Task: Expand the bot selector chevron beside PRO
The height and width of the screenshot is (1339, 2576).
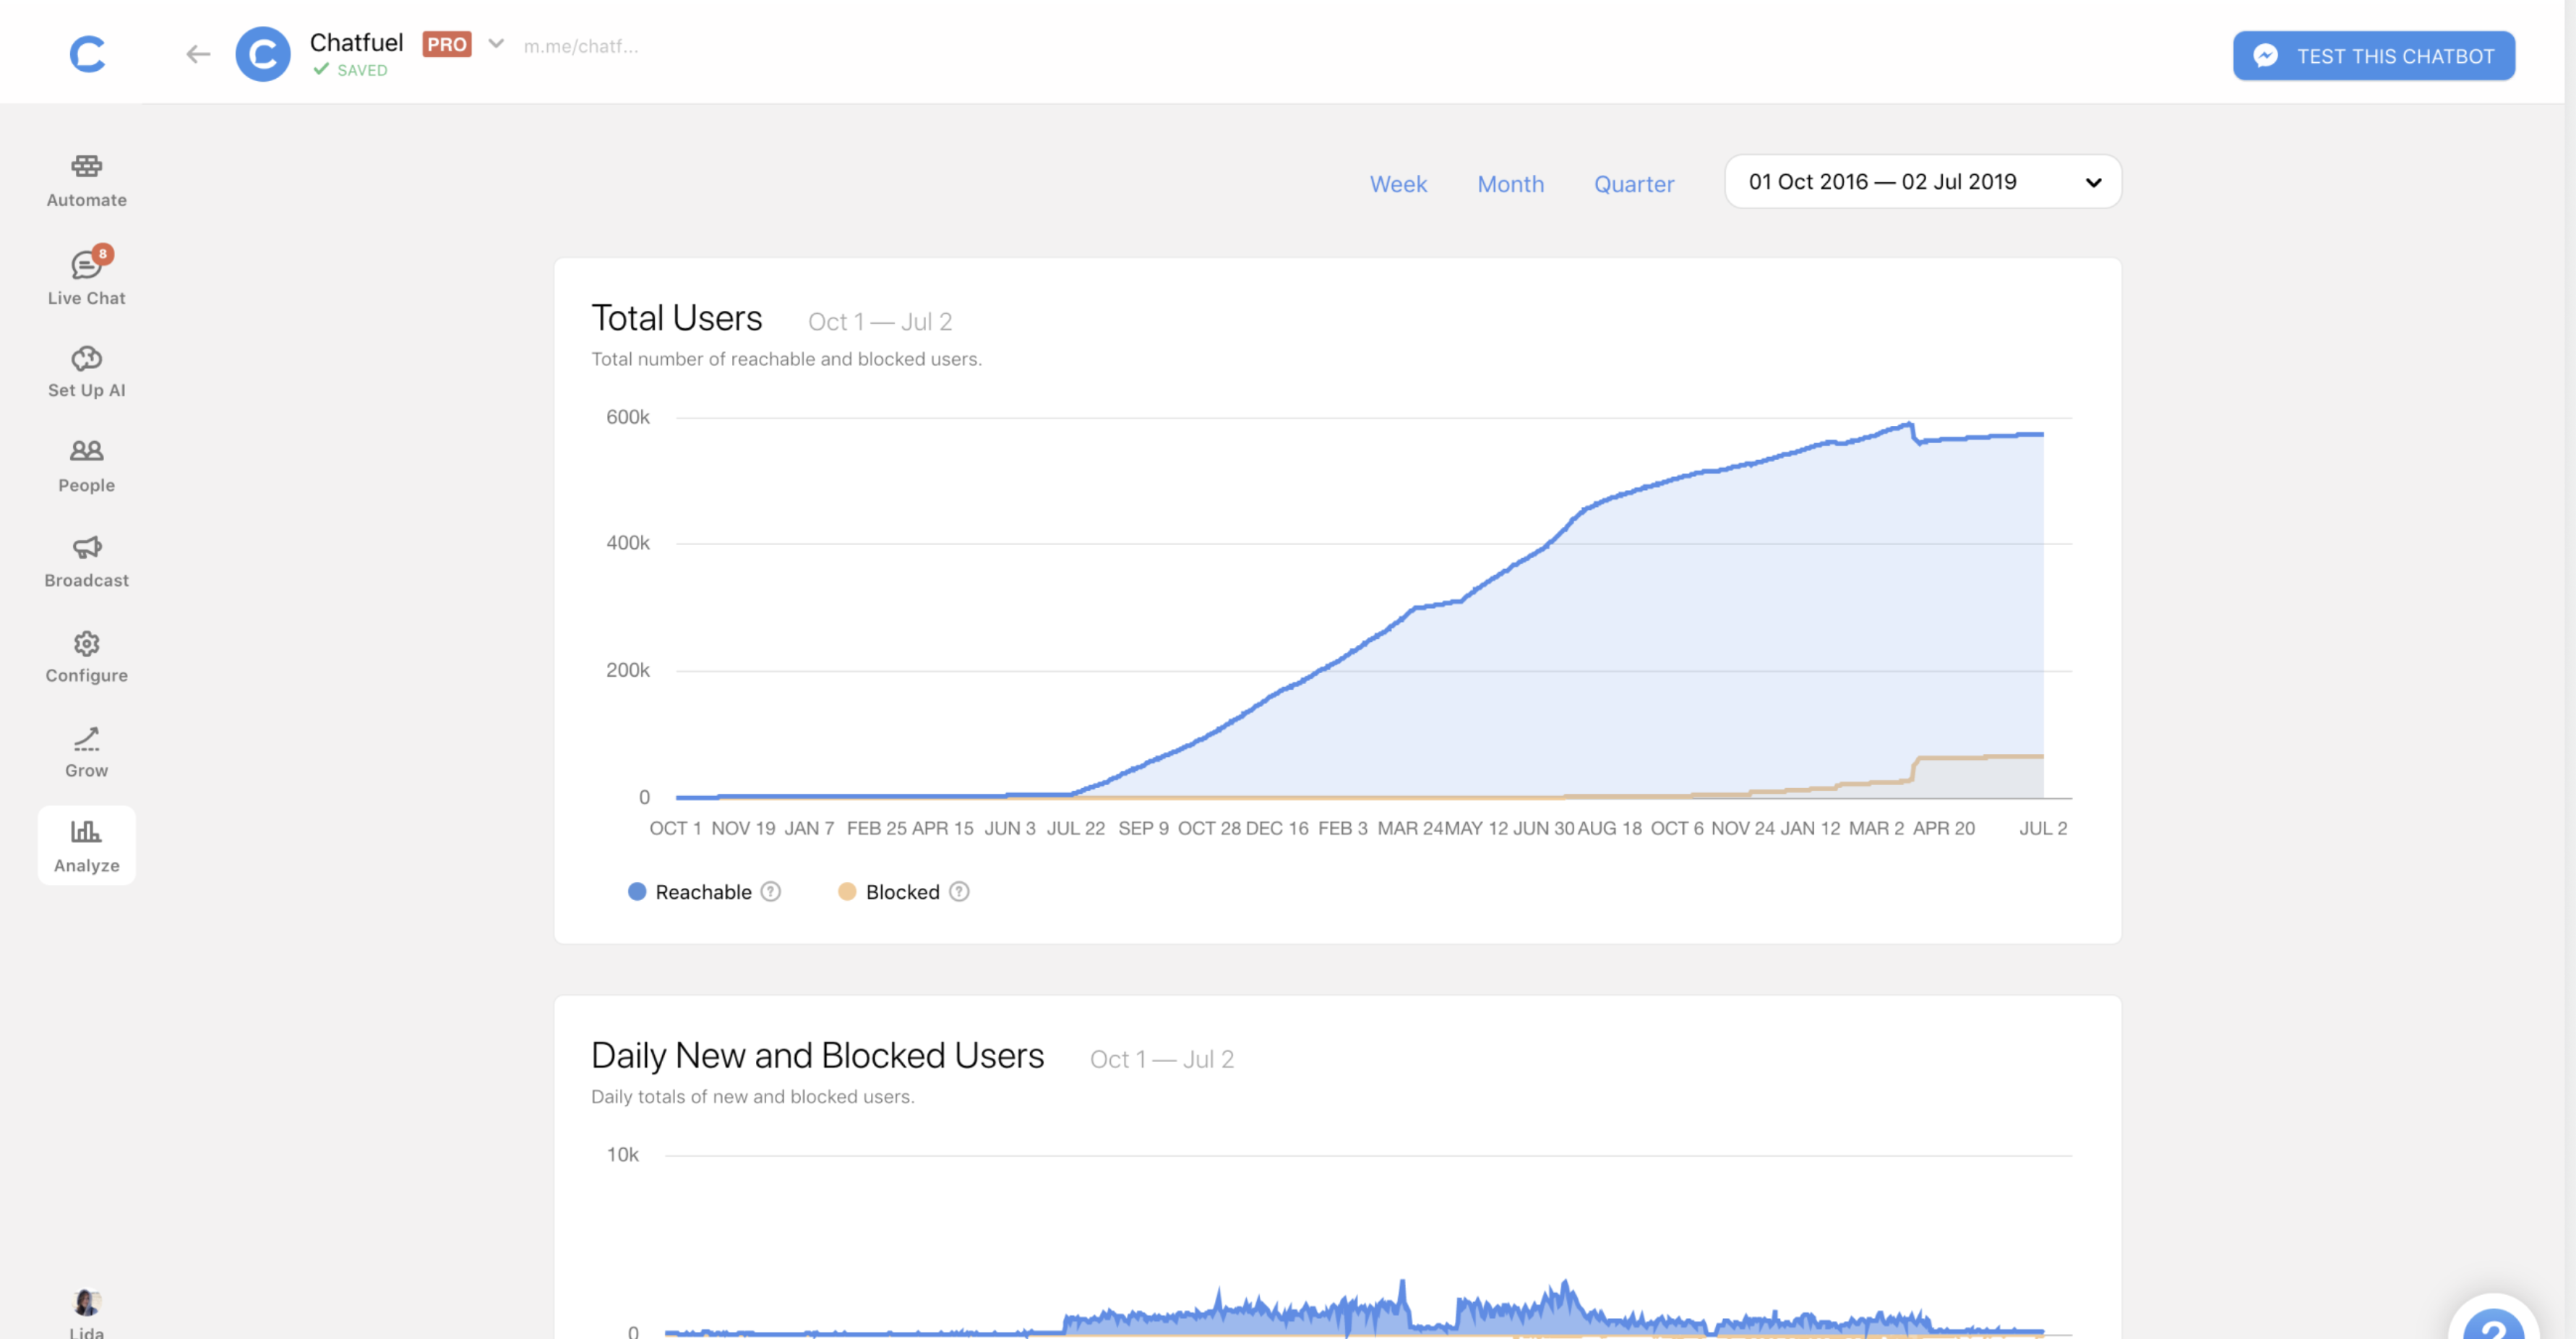Action: pyautogui.click(x=496, y=44)
